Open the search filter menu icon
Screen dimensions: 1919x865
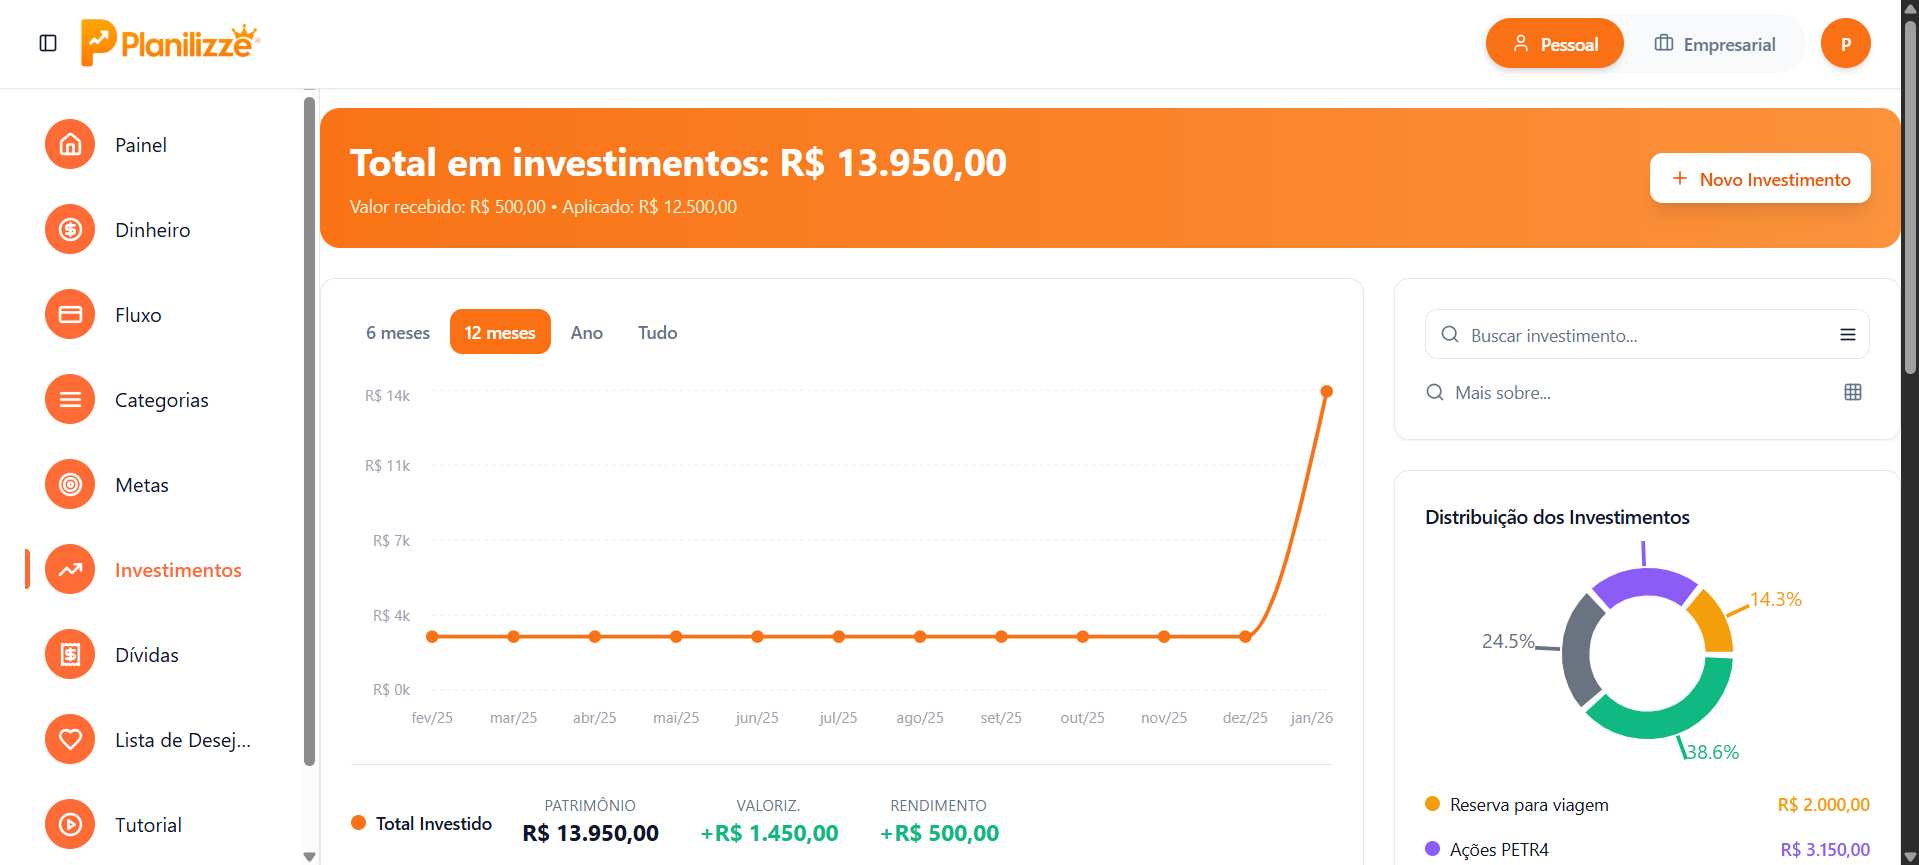1847,335
